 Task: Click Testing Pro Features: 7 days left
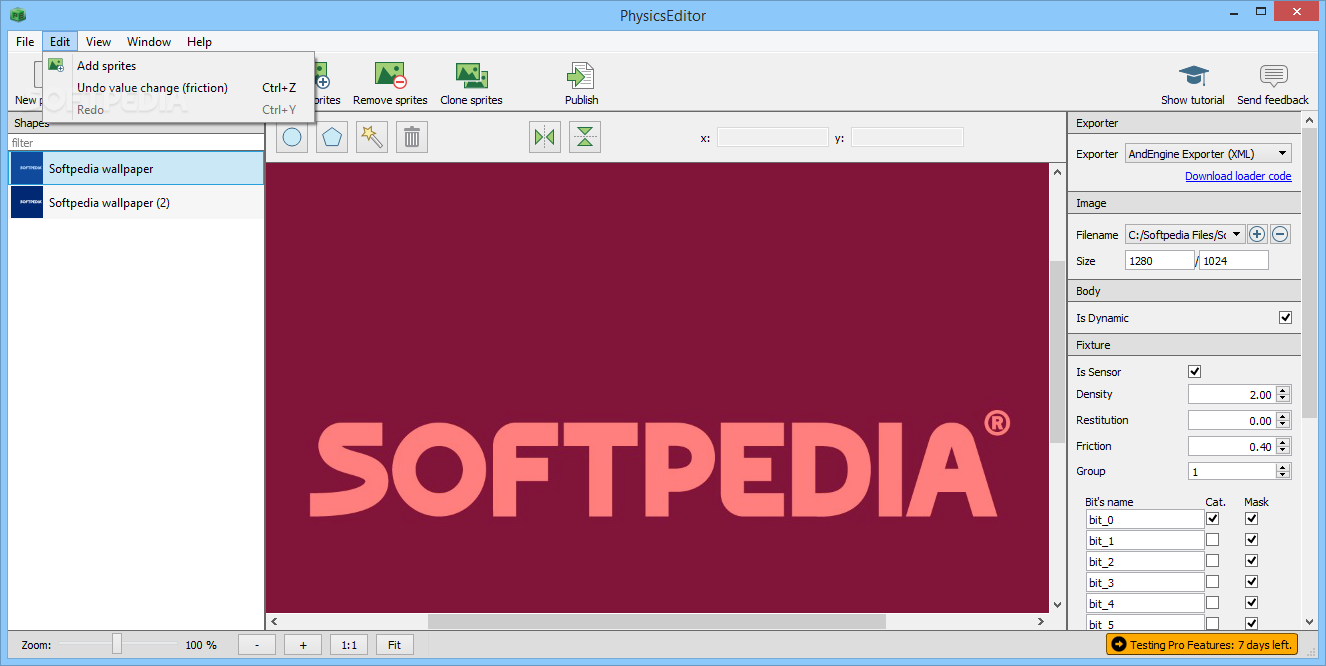(1202, 645)
